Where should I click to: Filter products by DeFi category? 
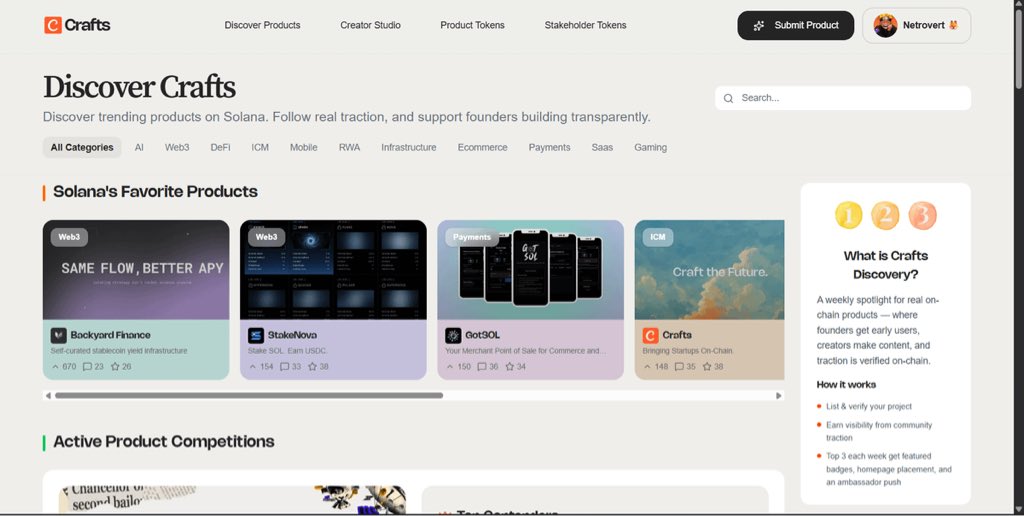click(220, 148)
